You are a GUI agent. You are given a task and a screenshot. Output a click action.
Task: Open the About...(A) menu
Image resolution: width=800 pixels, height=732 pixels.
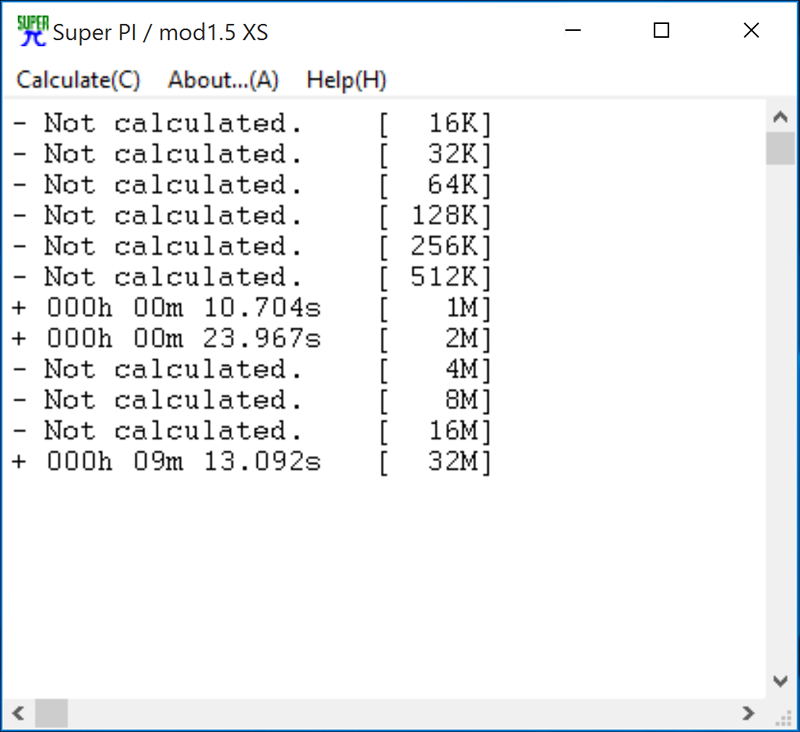[x=223, y=80]
